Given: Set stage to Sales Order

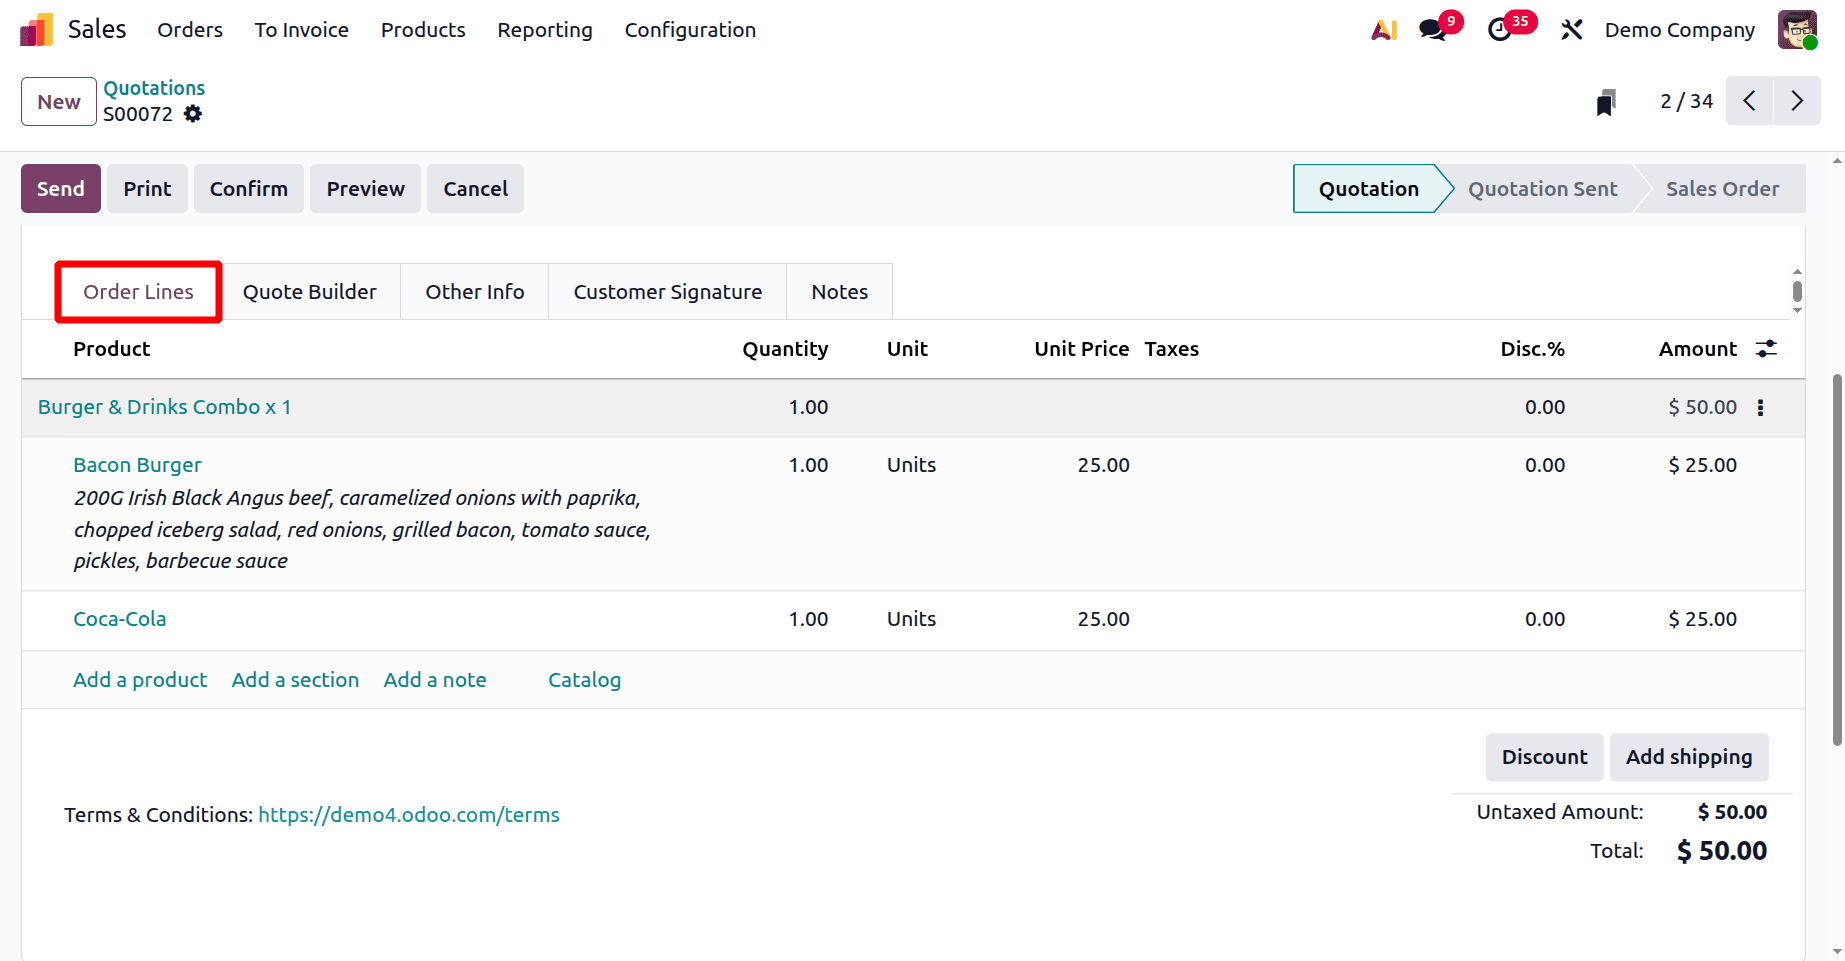Looking at the screenshot, I should 1722,188.
